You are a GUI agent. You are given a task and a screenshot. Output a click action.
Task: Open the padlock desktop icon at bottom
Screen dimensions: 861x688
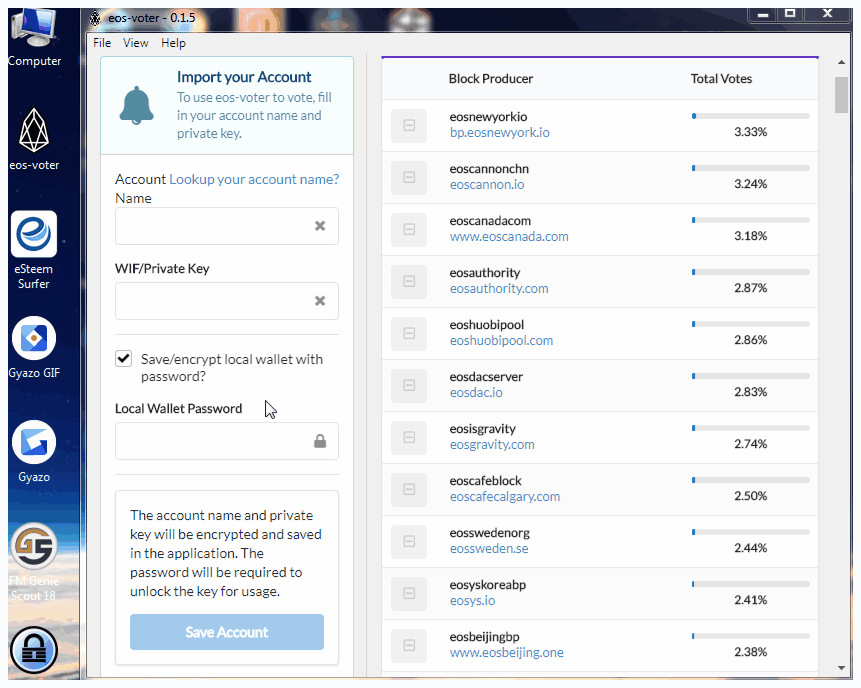34,651
